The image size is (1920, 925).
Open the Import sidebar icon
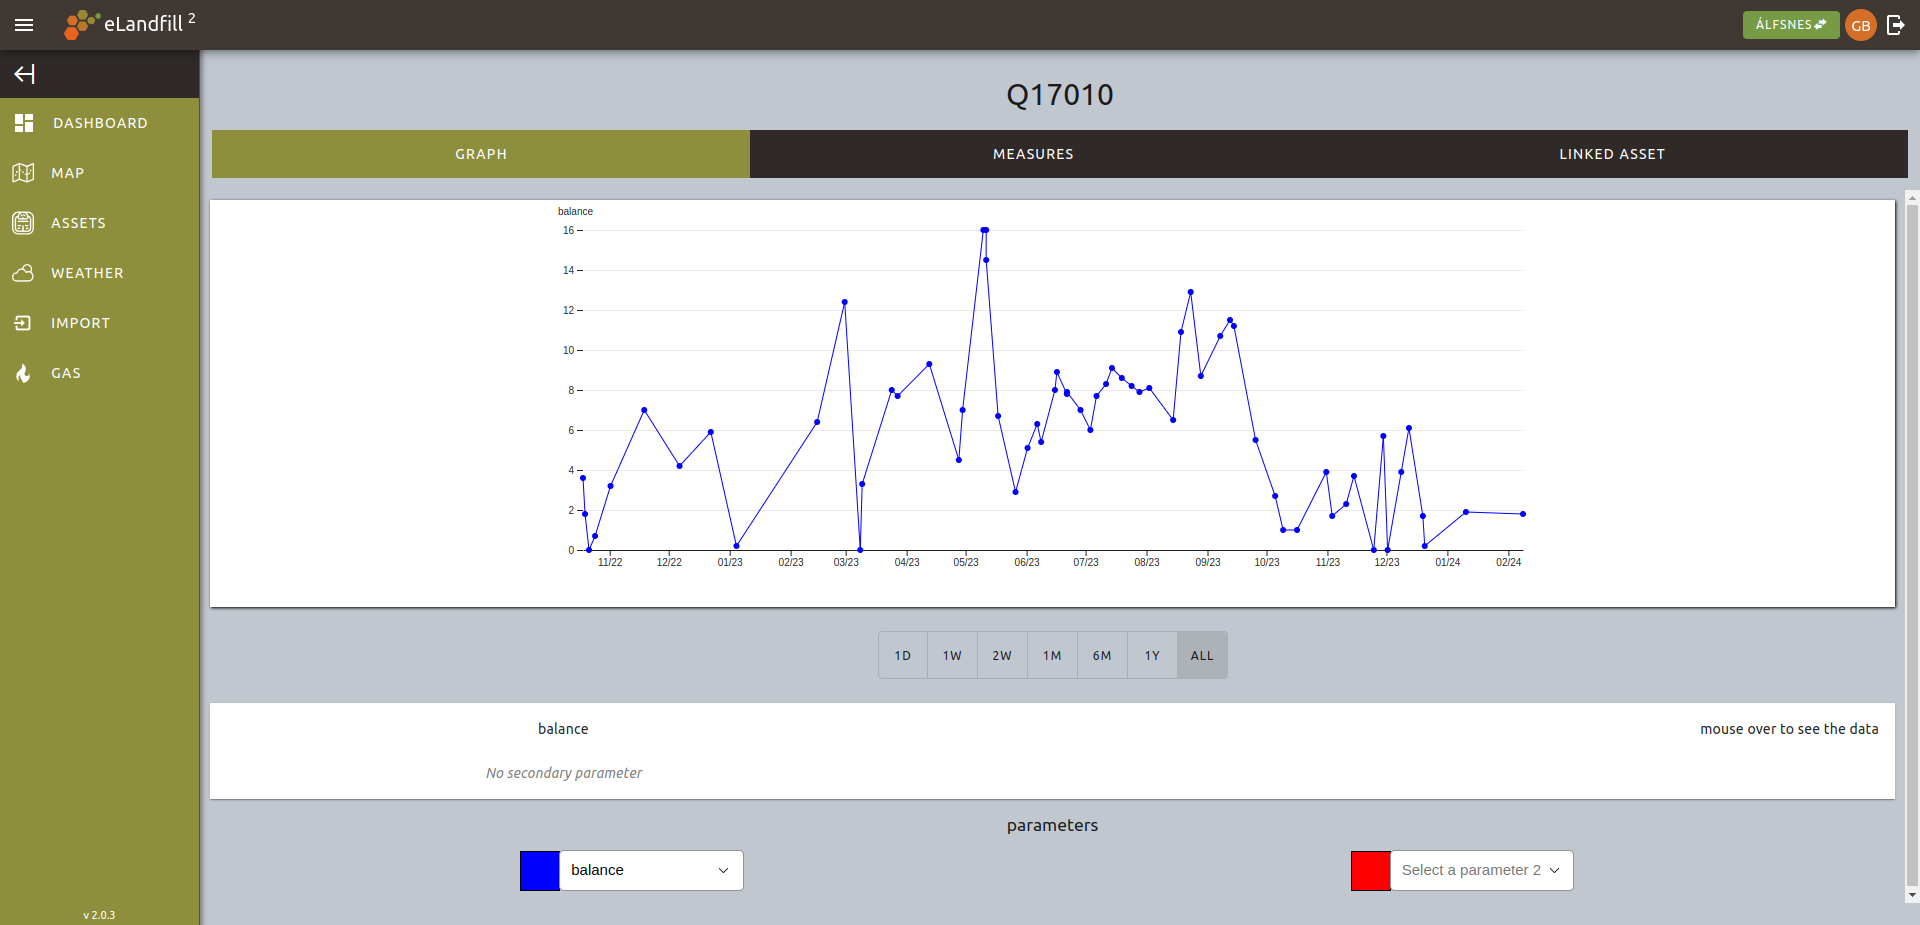point(24,323)
